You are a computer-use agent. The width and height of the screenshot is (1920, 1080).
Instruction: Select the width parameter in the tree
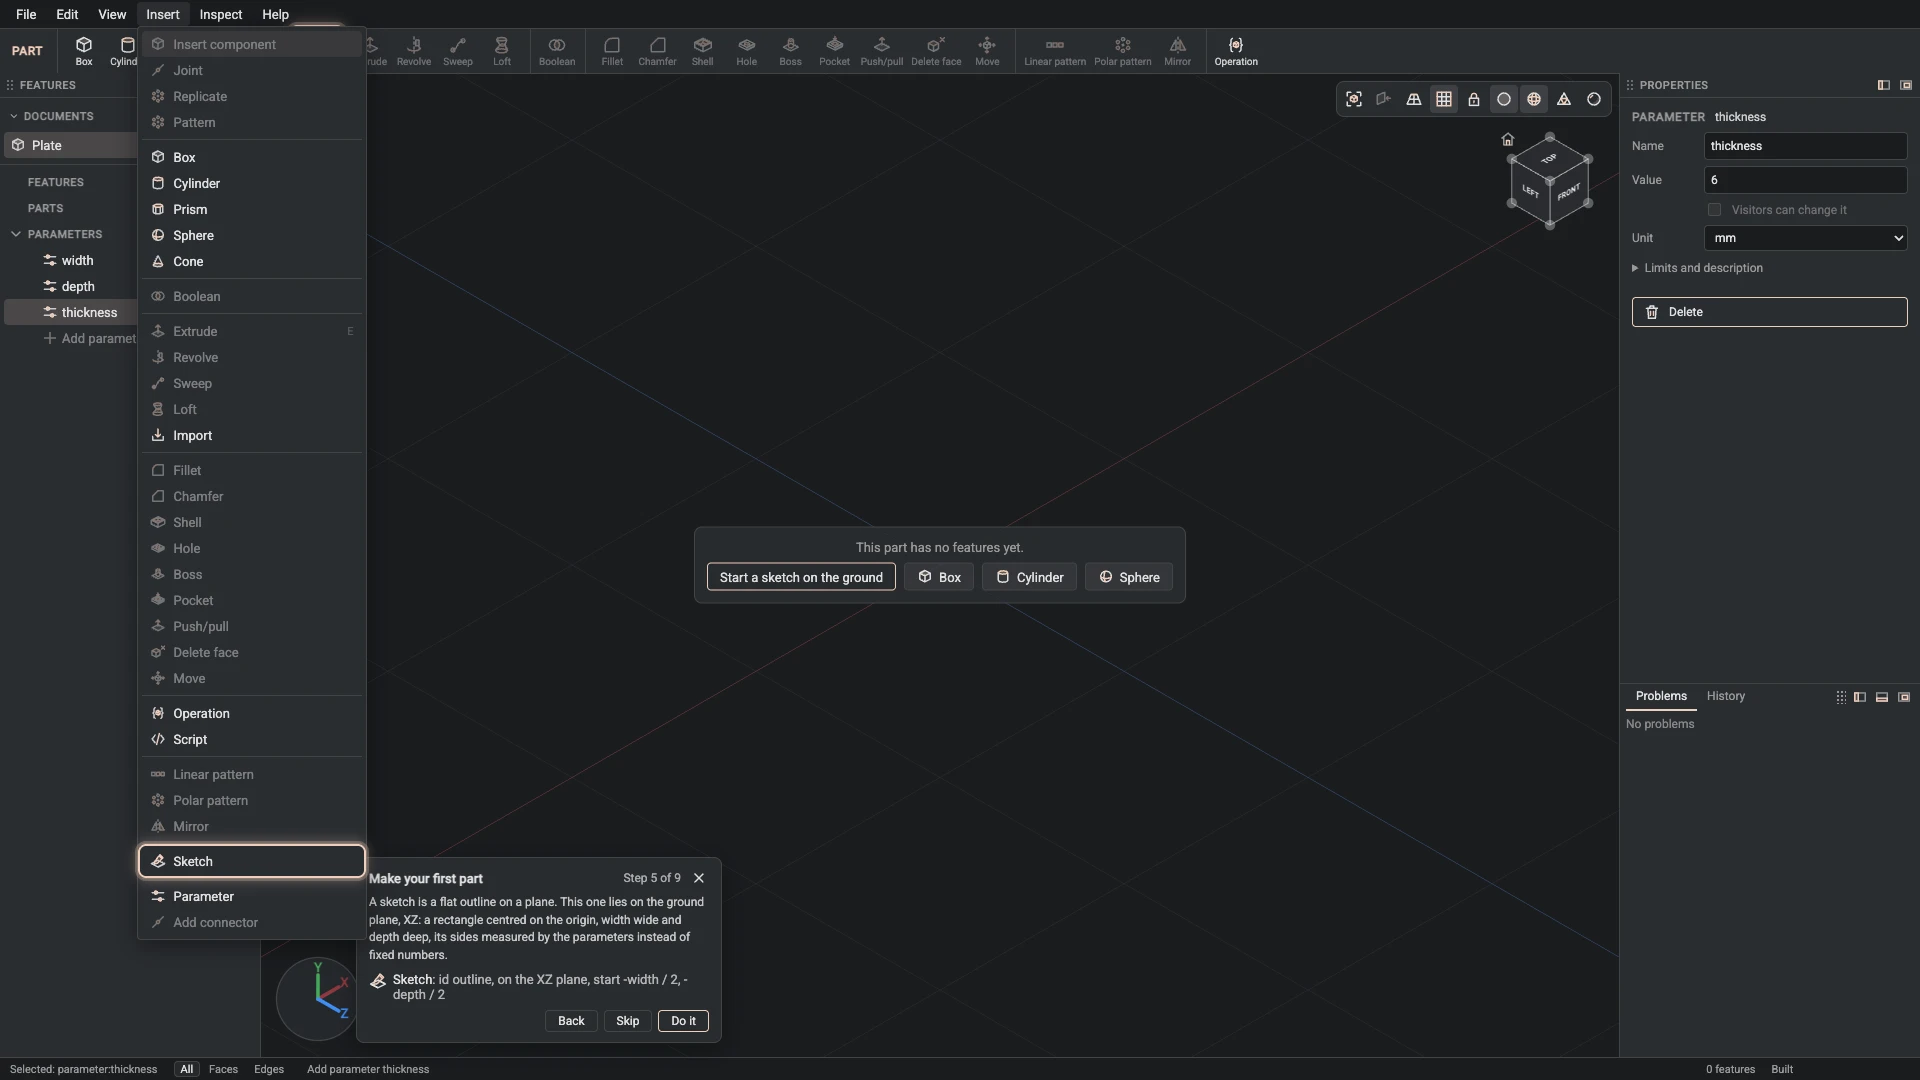(x=77, y=260)
